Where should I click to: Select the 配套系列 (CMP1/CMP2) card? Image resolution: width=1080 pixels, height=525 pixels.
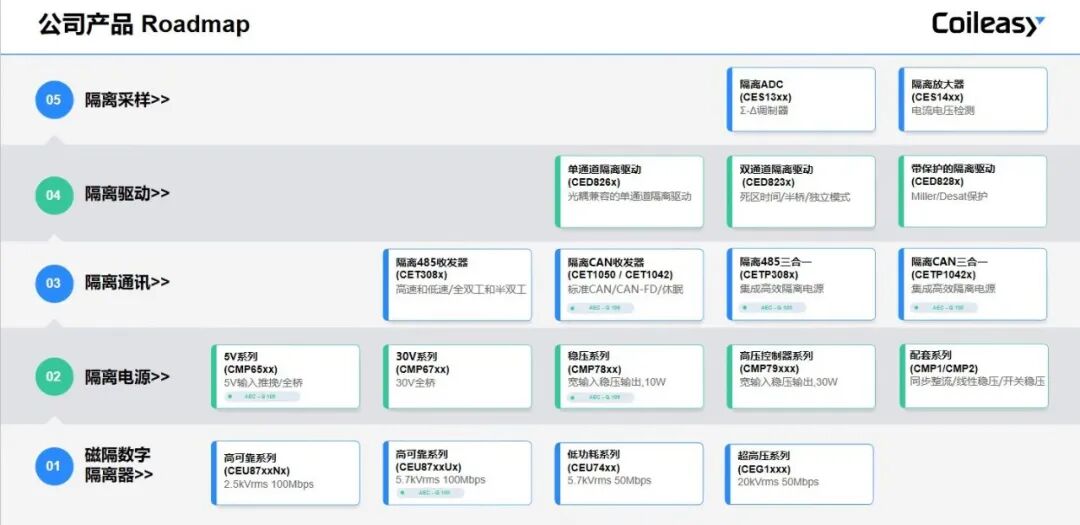point(973,377)
